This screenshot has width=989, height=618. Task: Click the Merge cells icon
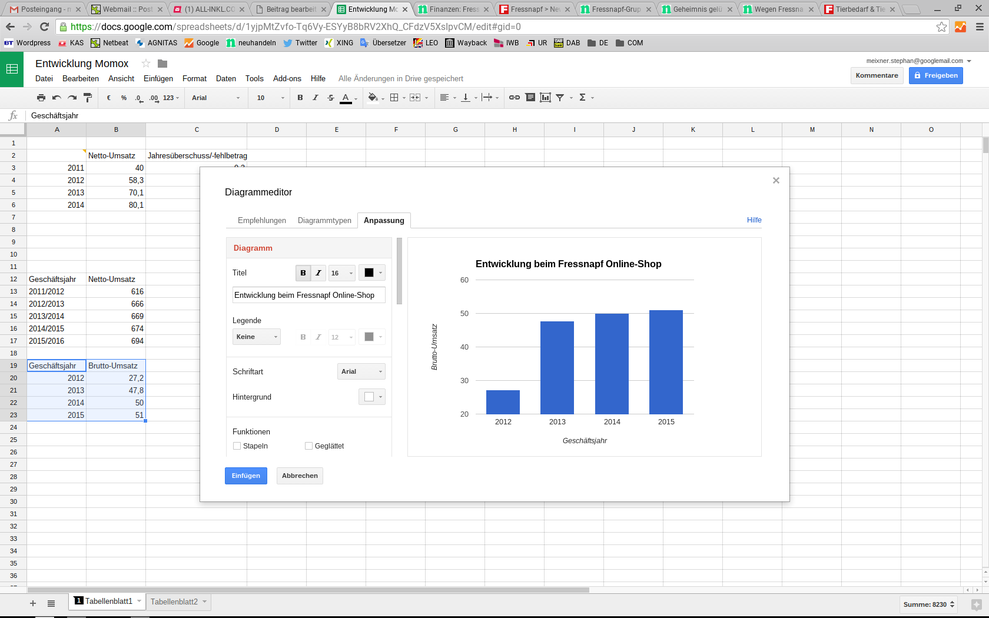pyautogui.click(x=415, y=98)
